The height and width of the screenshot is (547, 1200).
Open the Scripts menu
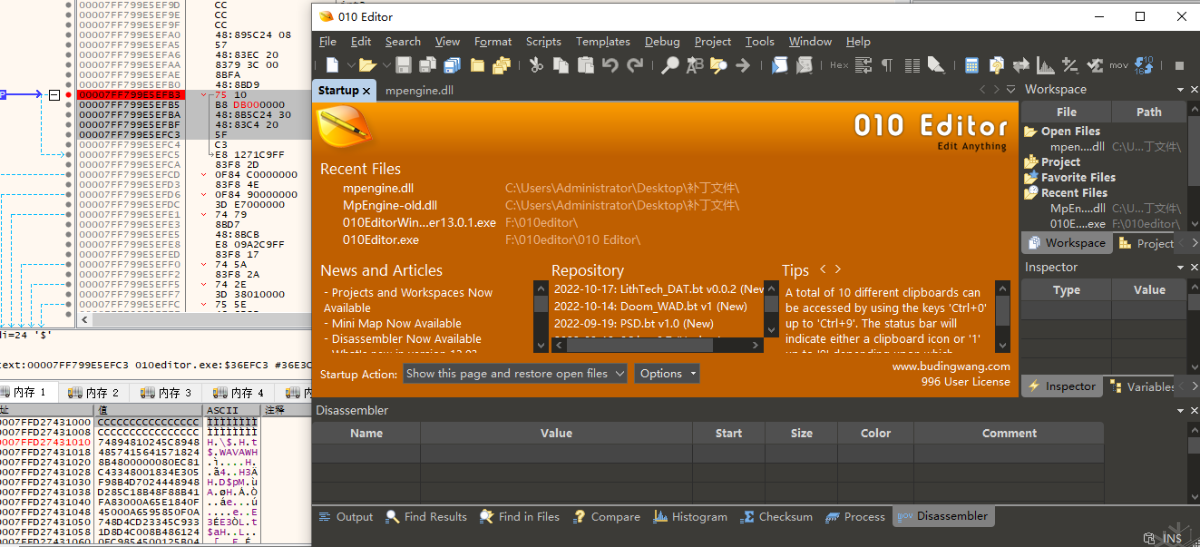543,41
